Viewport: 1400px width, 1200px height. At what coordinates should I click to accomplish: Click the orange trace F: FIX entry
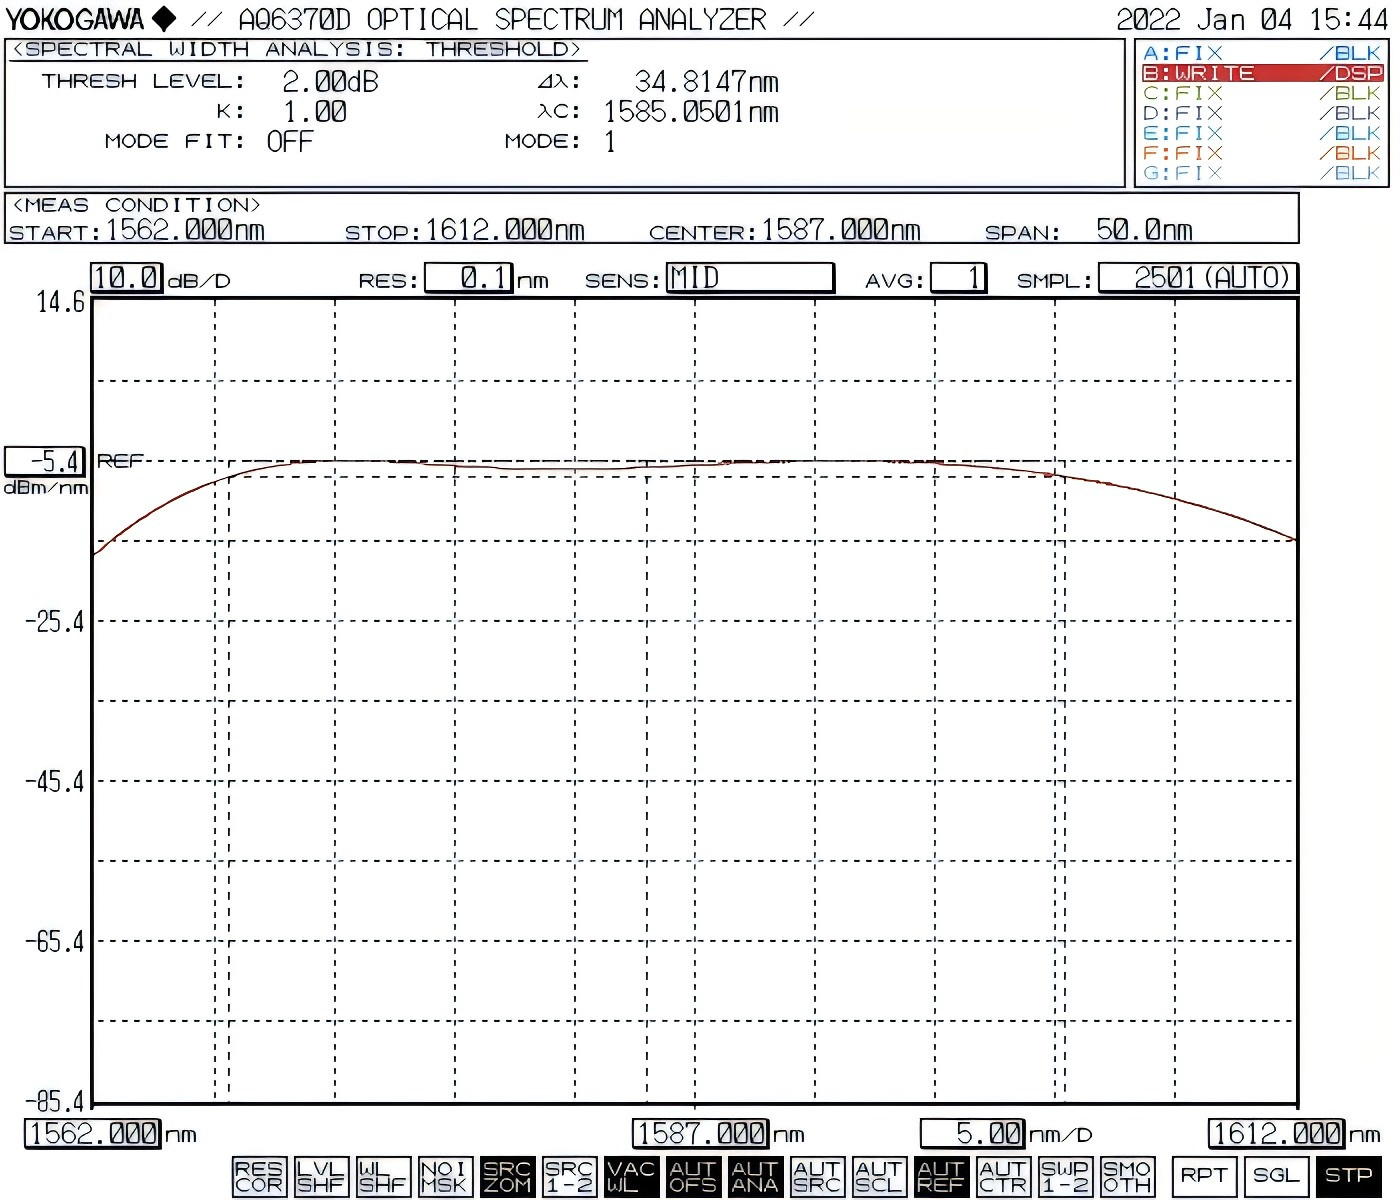tap(1262, 153)
